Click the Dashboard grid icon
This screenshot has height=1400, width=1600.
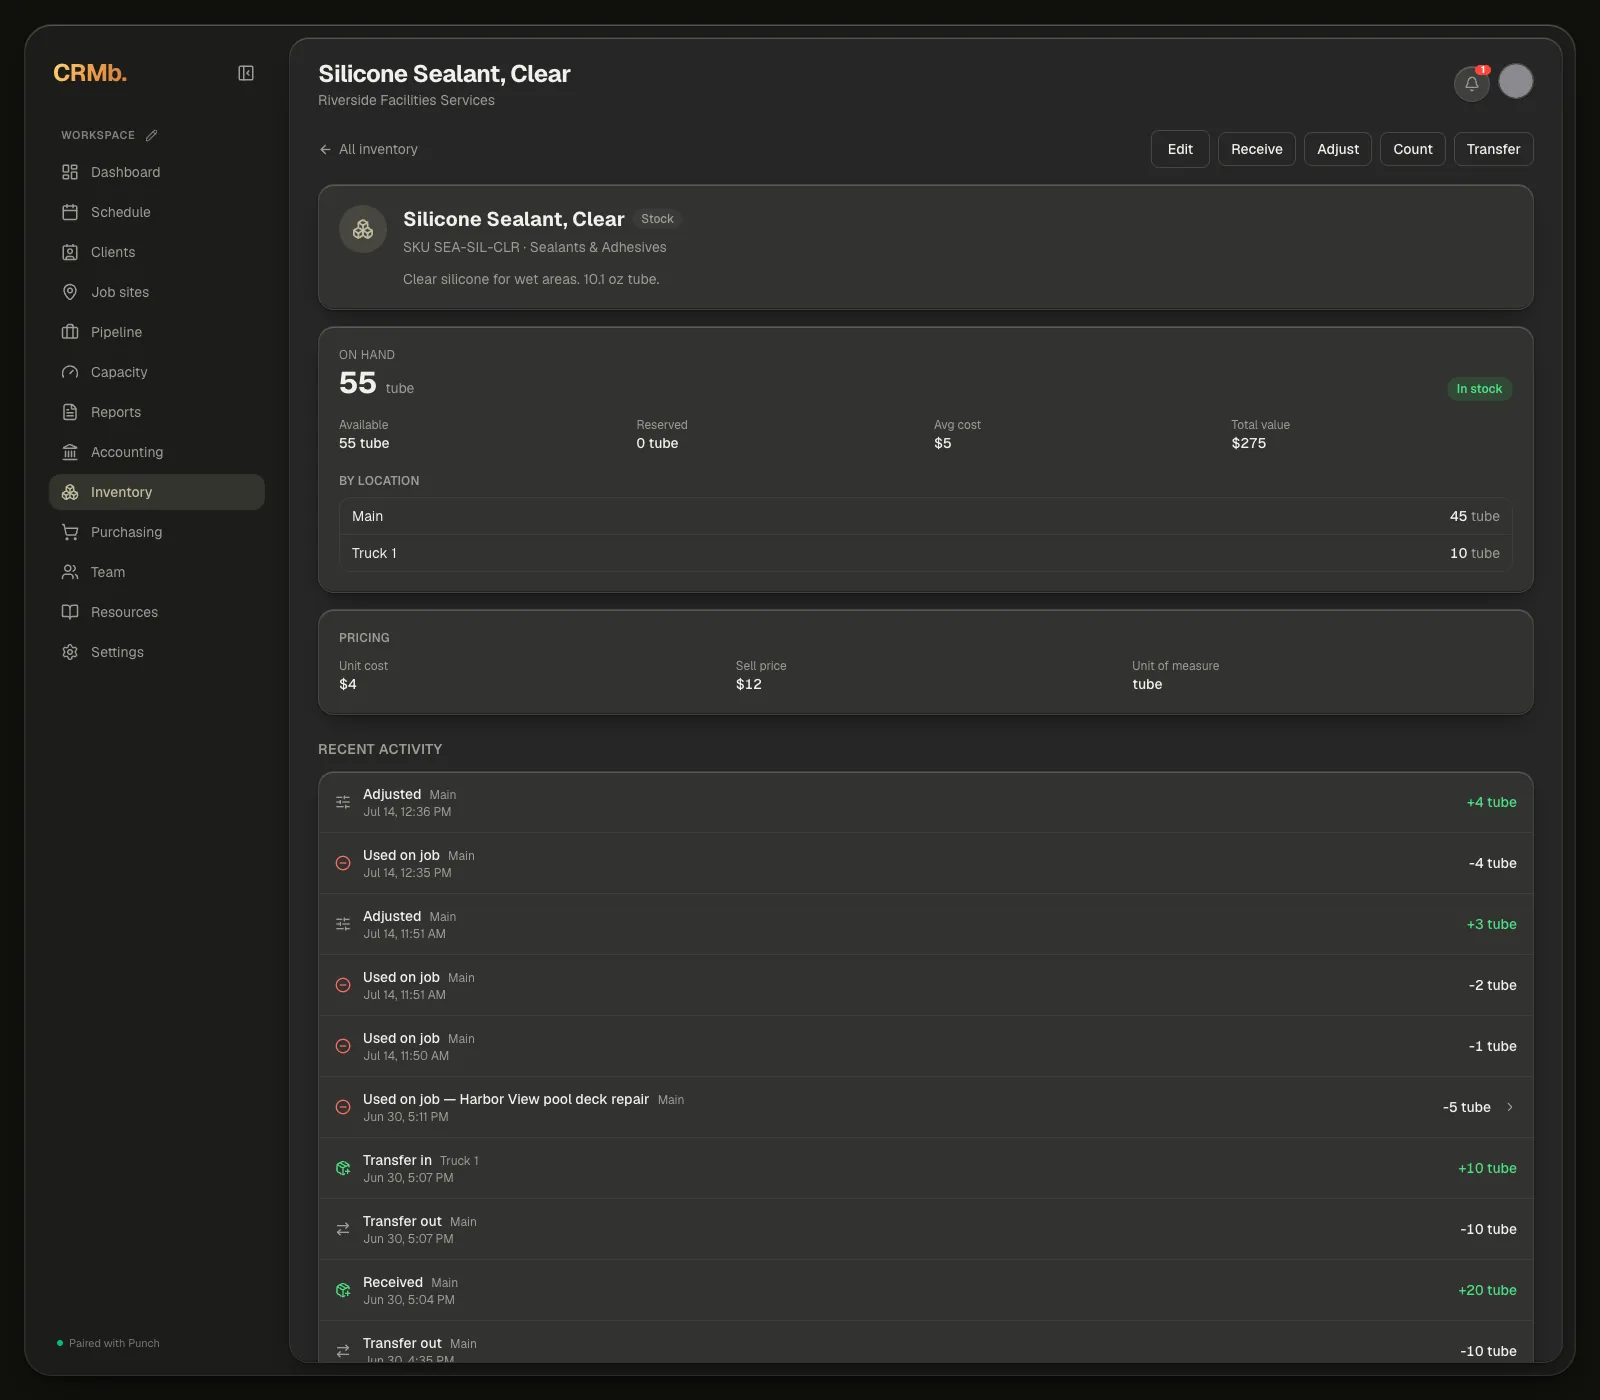(x=70, y=172)
